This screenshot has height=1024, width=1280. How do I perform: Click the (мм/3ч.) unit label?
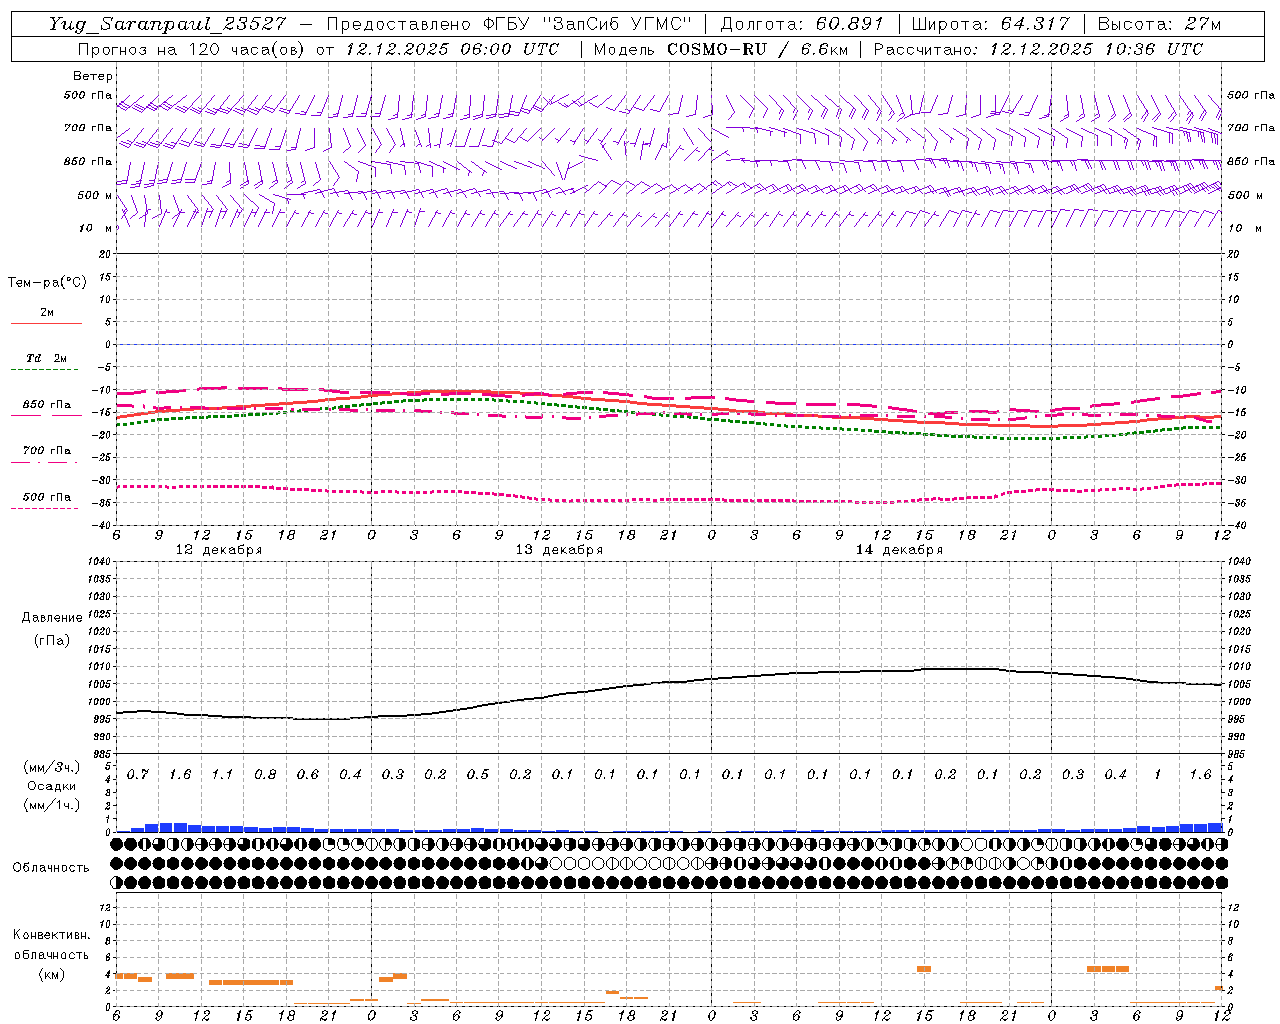52,767
